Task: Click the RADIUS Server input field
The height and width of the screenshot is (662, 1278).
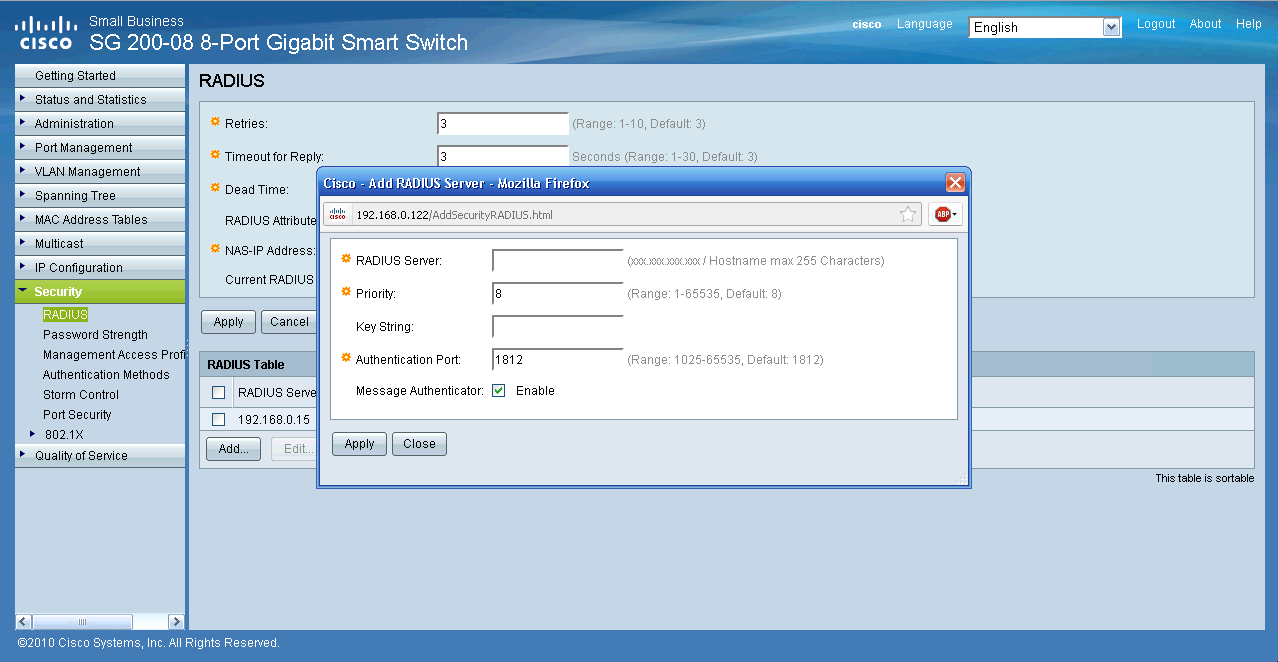Action: pos(557,261)
